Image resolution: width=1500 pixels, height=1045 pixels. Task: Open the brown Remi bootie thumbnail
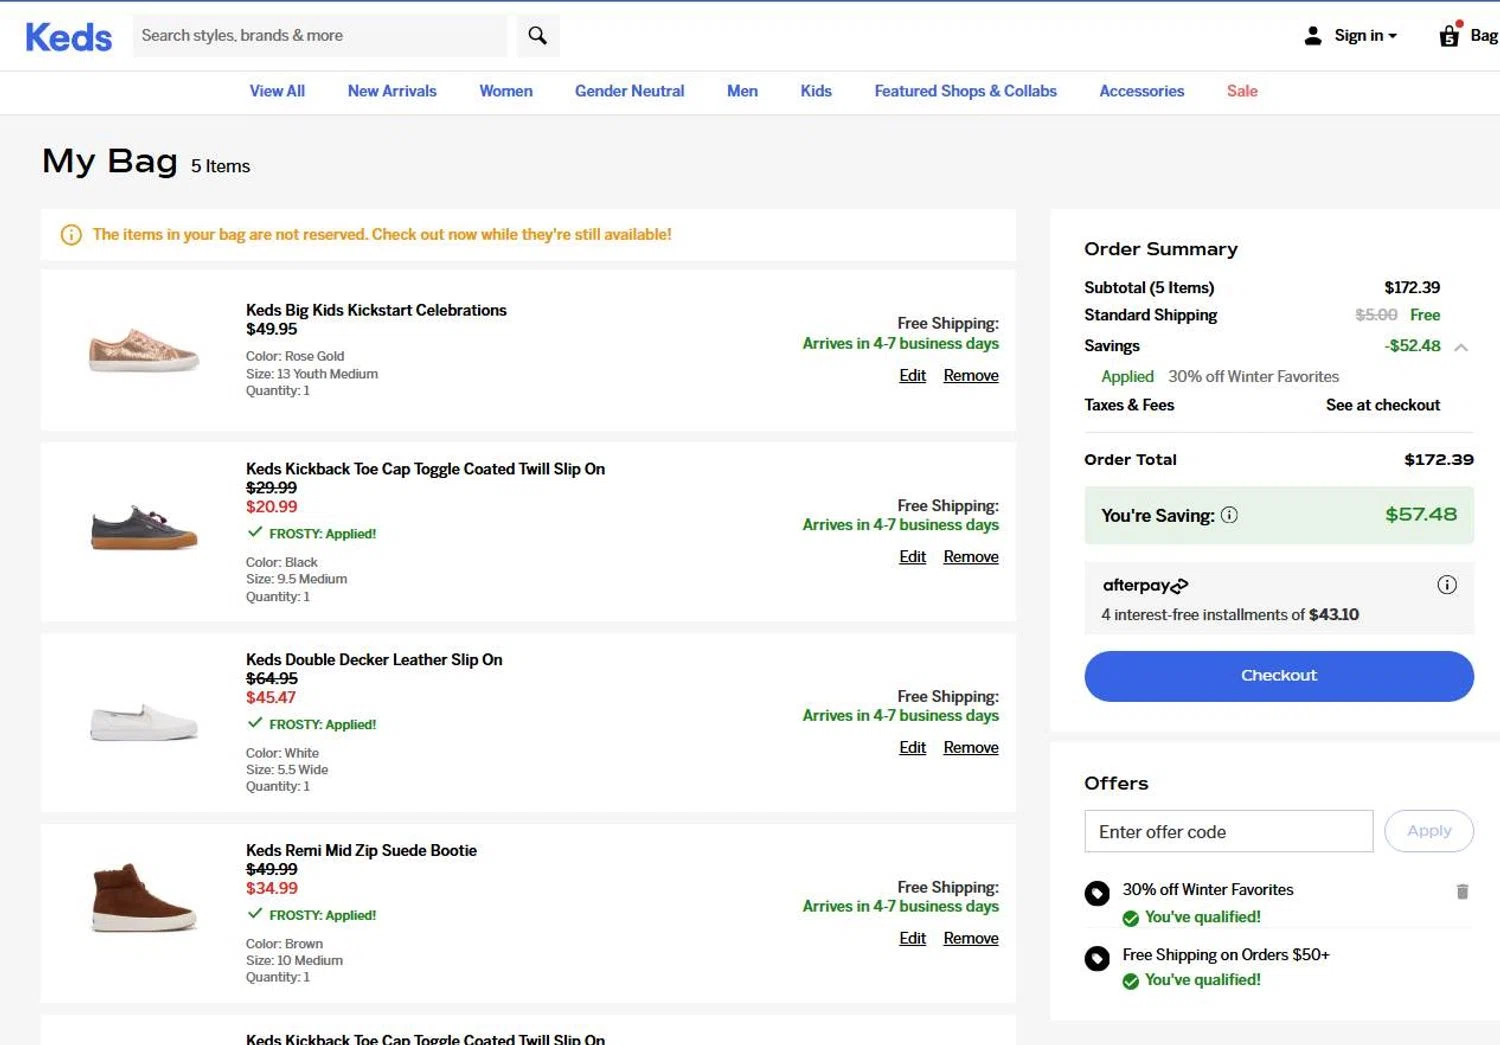click(x=143, y=897)
